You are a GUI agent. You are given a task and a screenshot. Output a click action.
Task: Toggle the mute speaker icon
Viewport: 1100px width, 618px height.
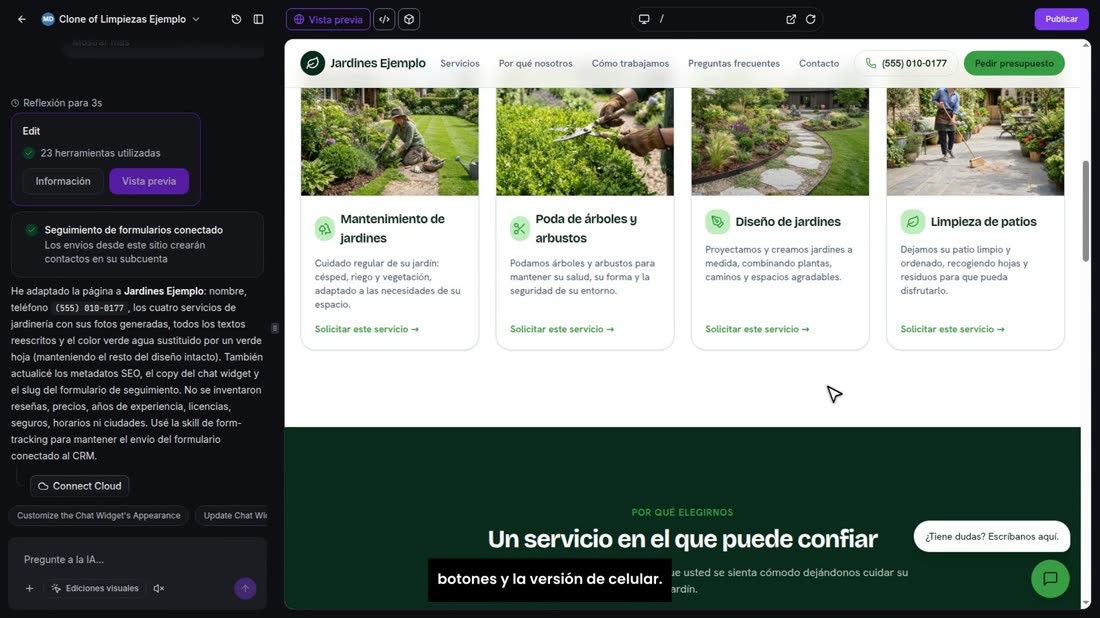(x=159, y=589)
